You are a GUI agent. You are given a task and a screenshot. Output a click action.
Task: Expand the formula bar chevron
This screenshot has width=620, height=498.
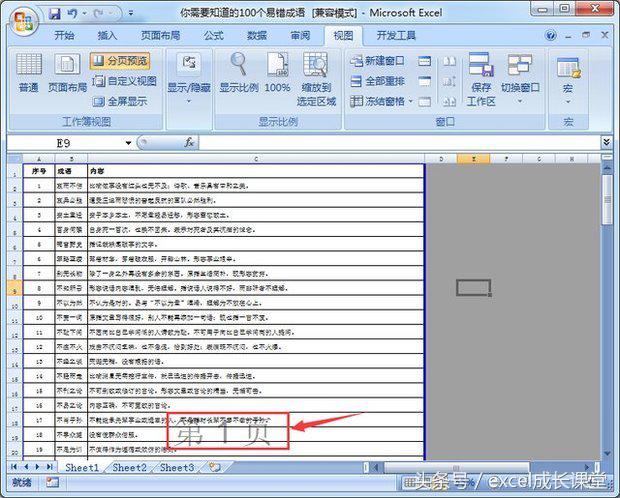[606, 142]
